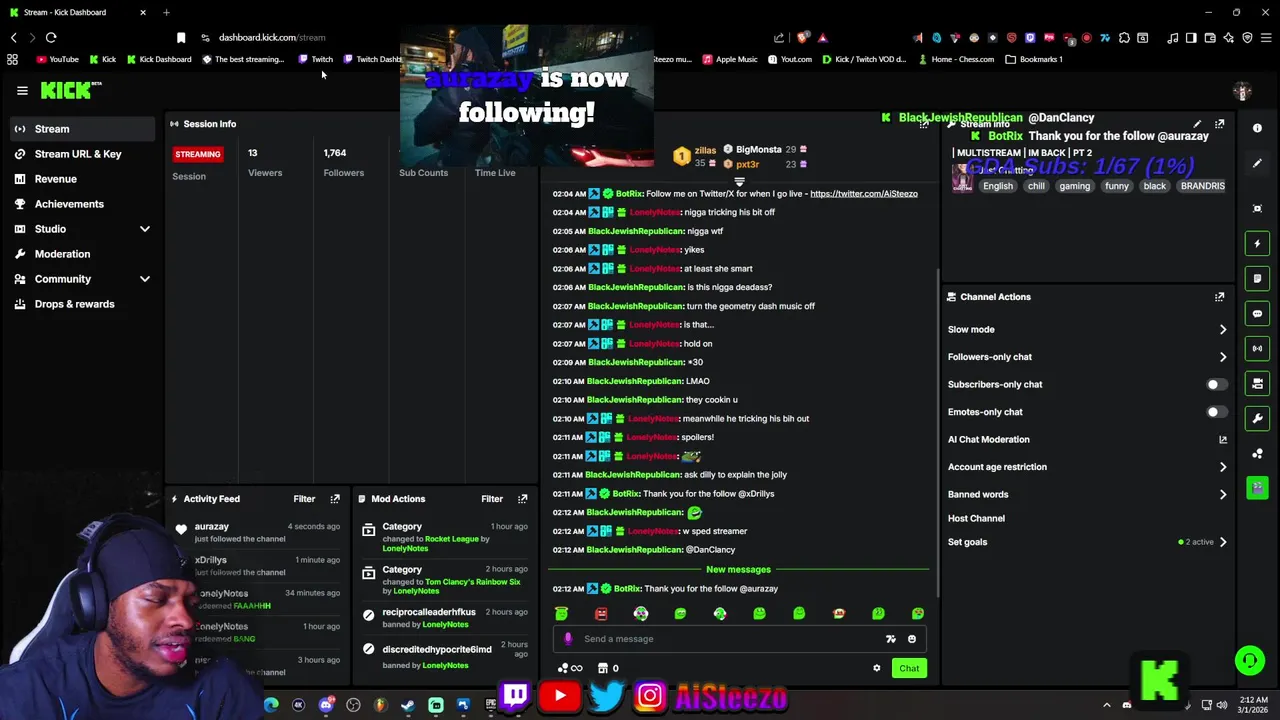Toggle the broadcast signal panel icon

click(1257, 348)
